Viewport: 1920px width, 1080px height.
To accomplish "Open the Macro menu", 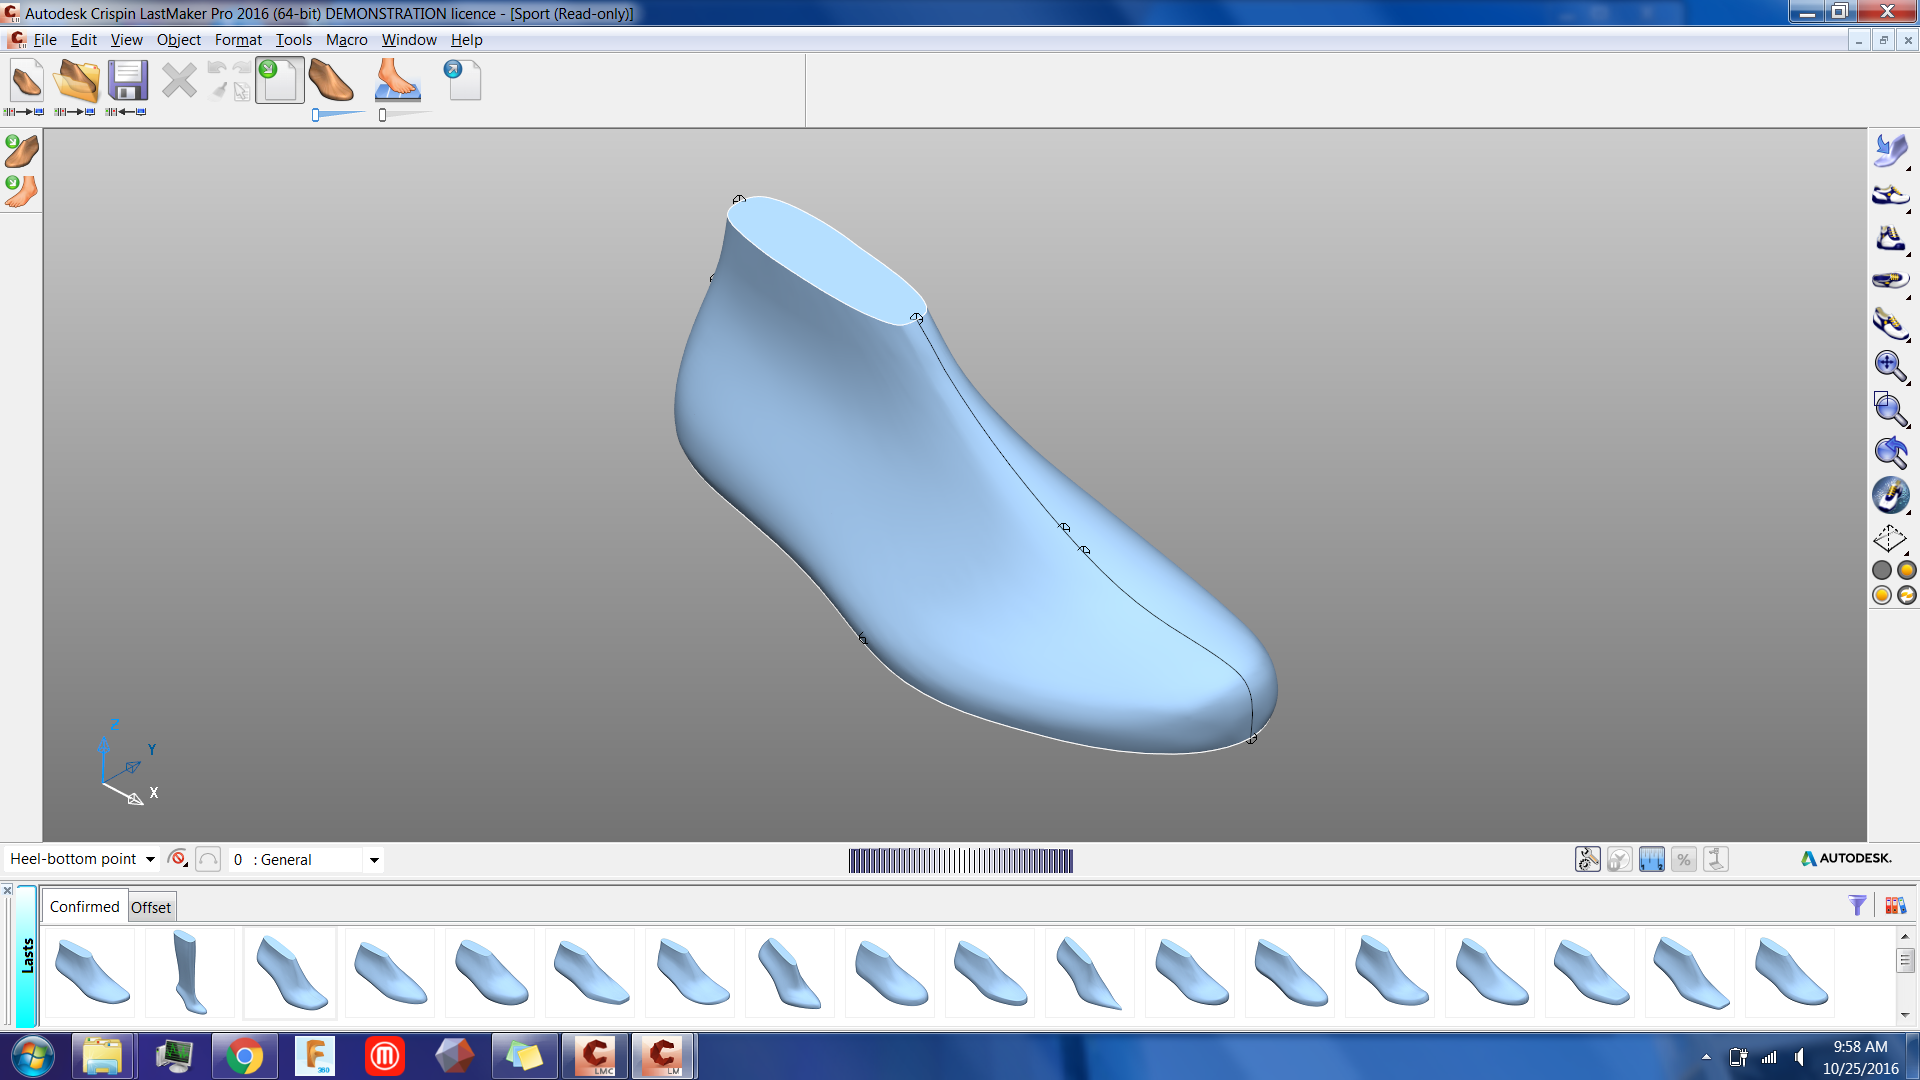I will (346, 40).
